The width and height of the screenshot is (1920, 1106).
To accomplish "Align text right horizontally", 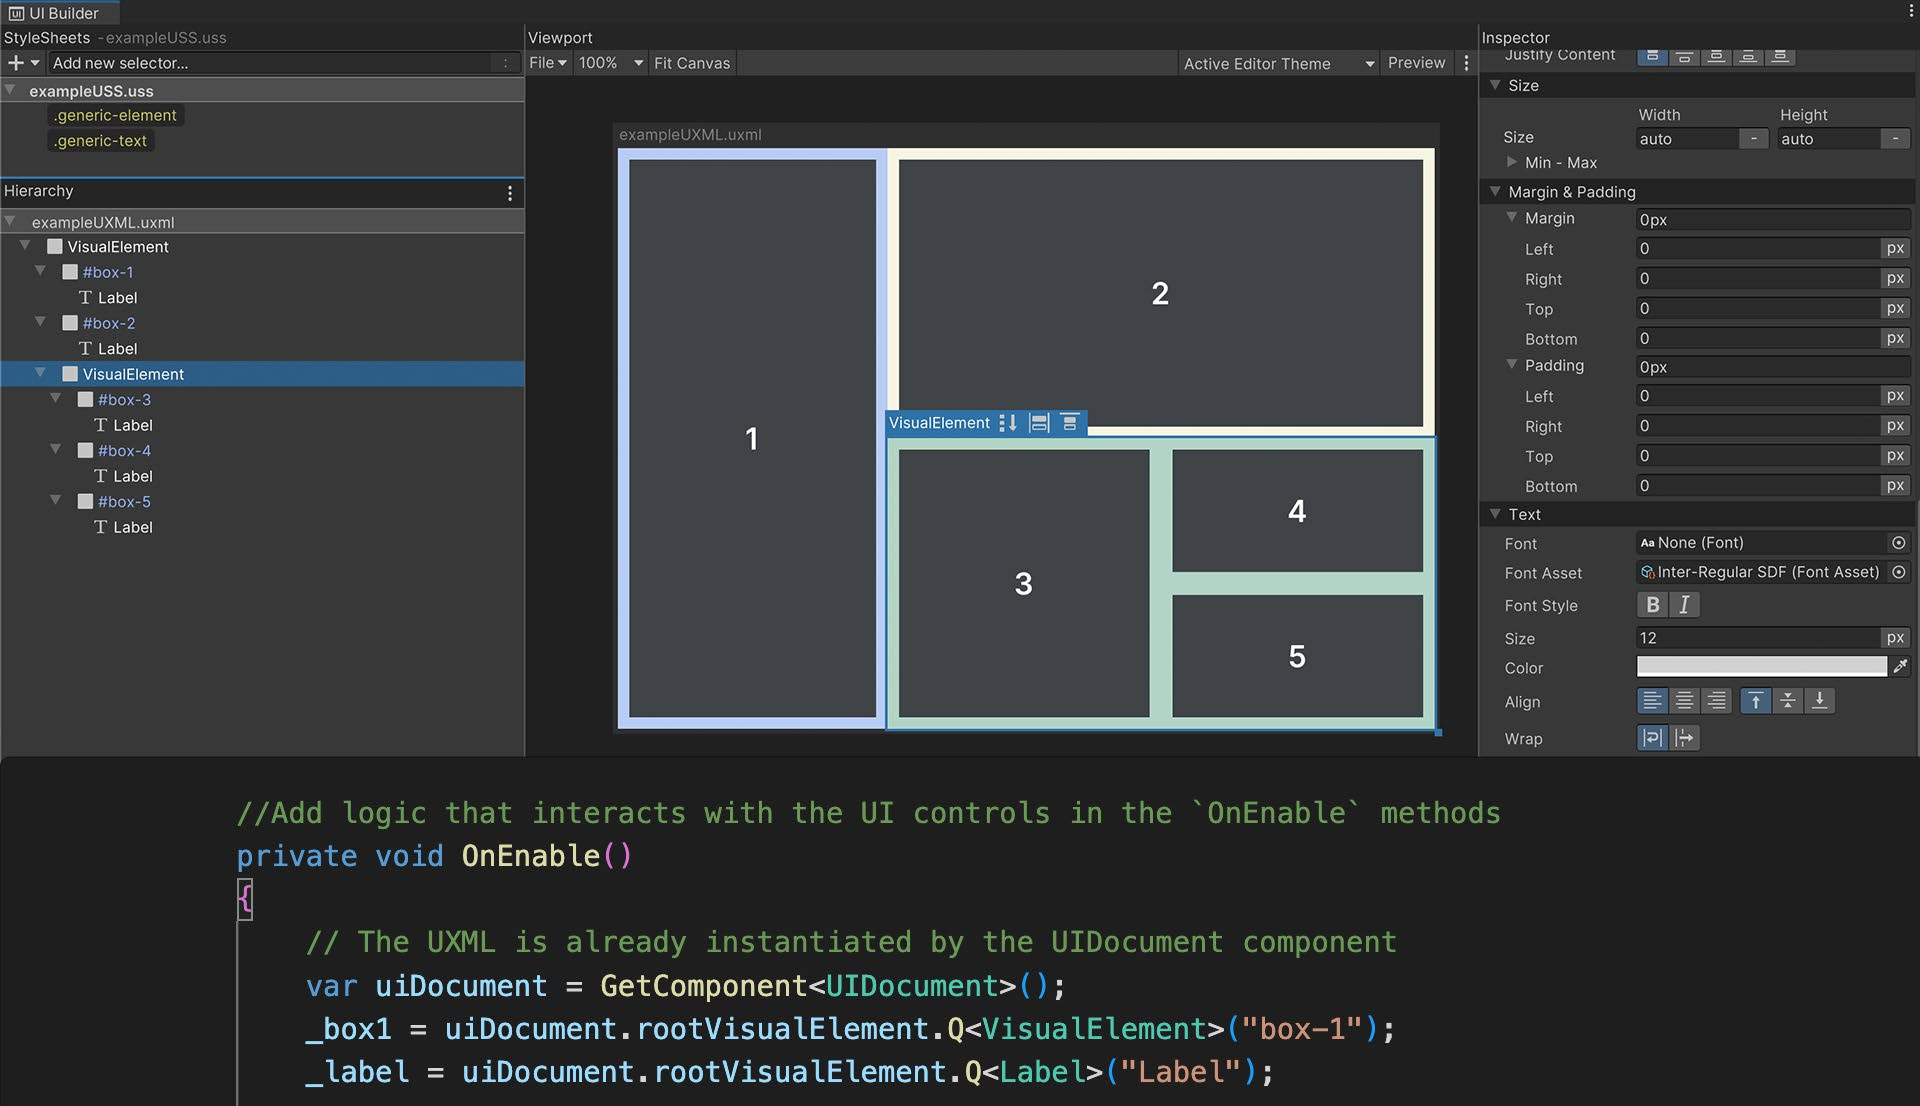I will coord(1716,701).
